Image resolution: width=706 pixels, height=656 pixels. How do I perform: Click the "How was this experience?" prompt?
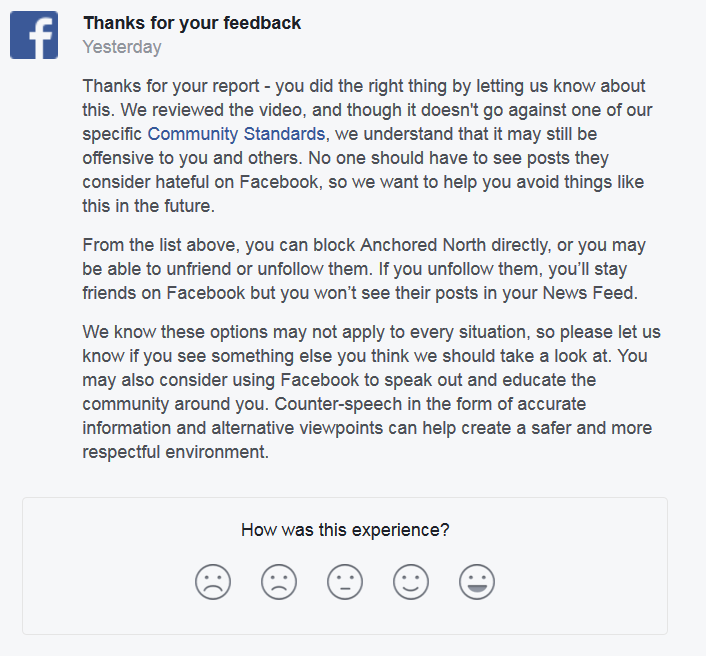(345, 530)
